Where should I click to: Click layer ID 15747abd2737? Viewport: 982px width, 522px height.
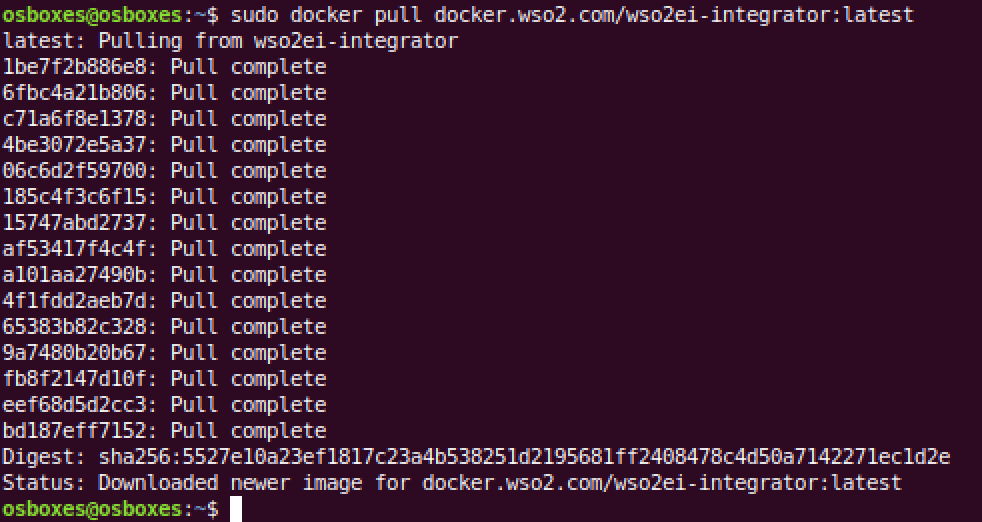(x=80, y=223)
